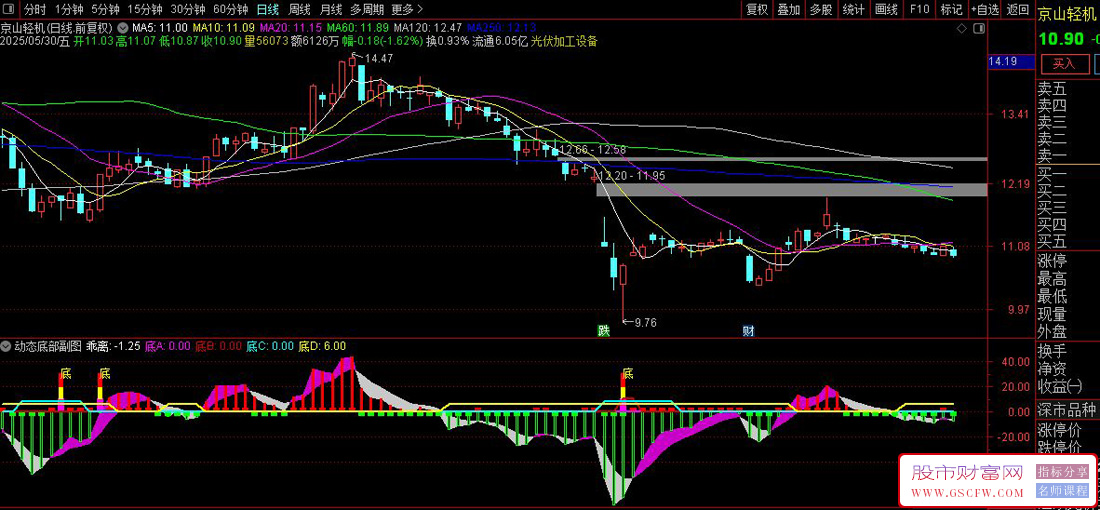
Task: Expand the 动态底部副图 indicator menu chevron
Action: click(x=6, y=346)
